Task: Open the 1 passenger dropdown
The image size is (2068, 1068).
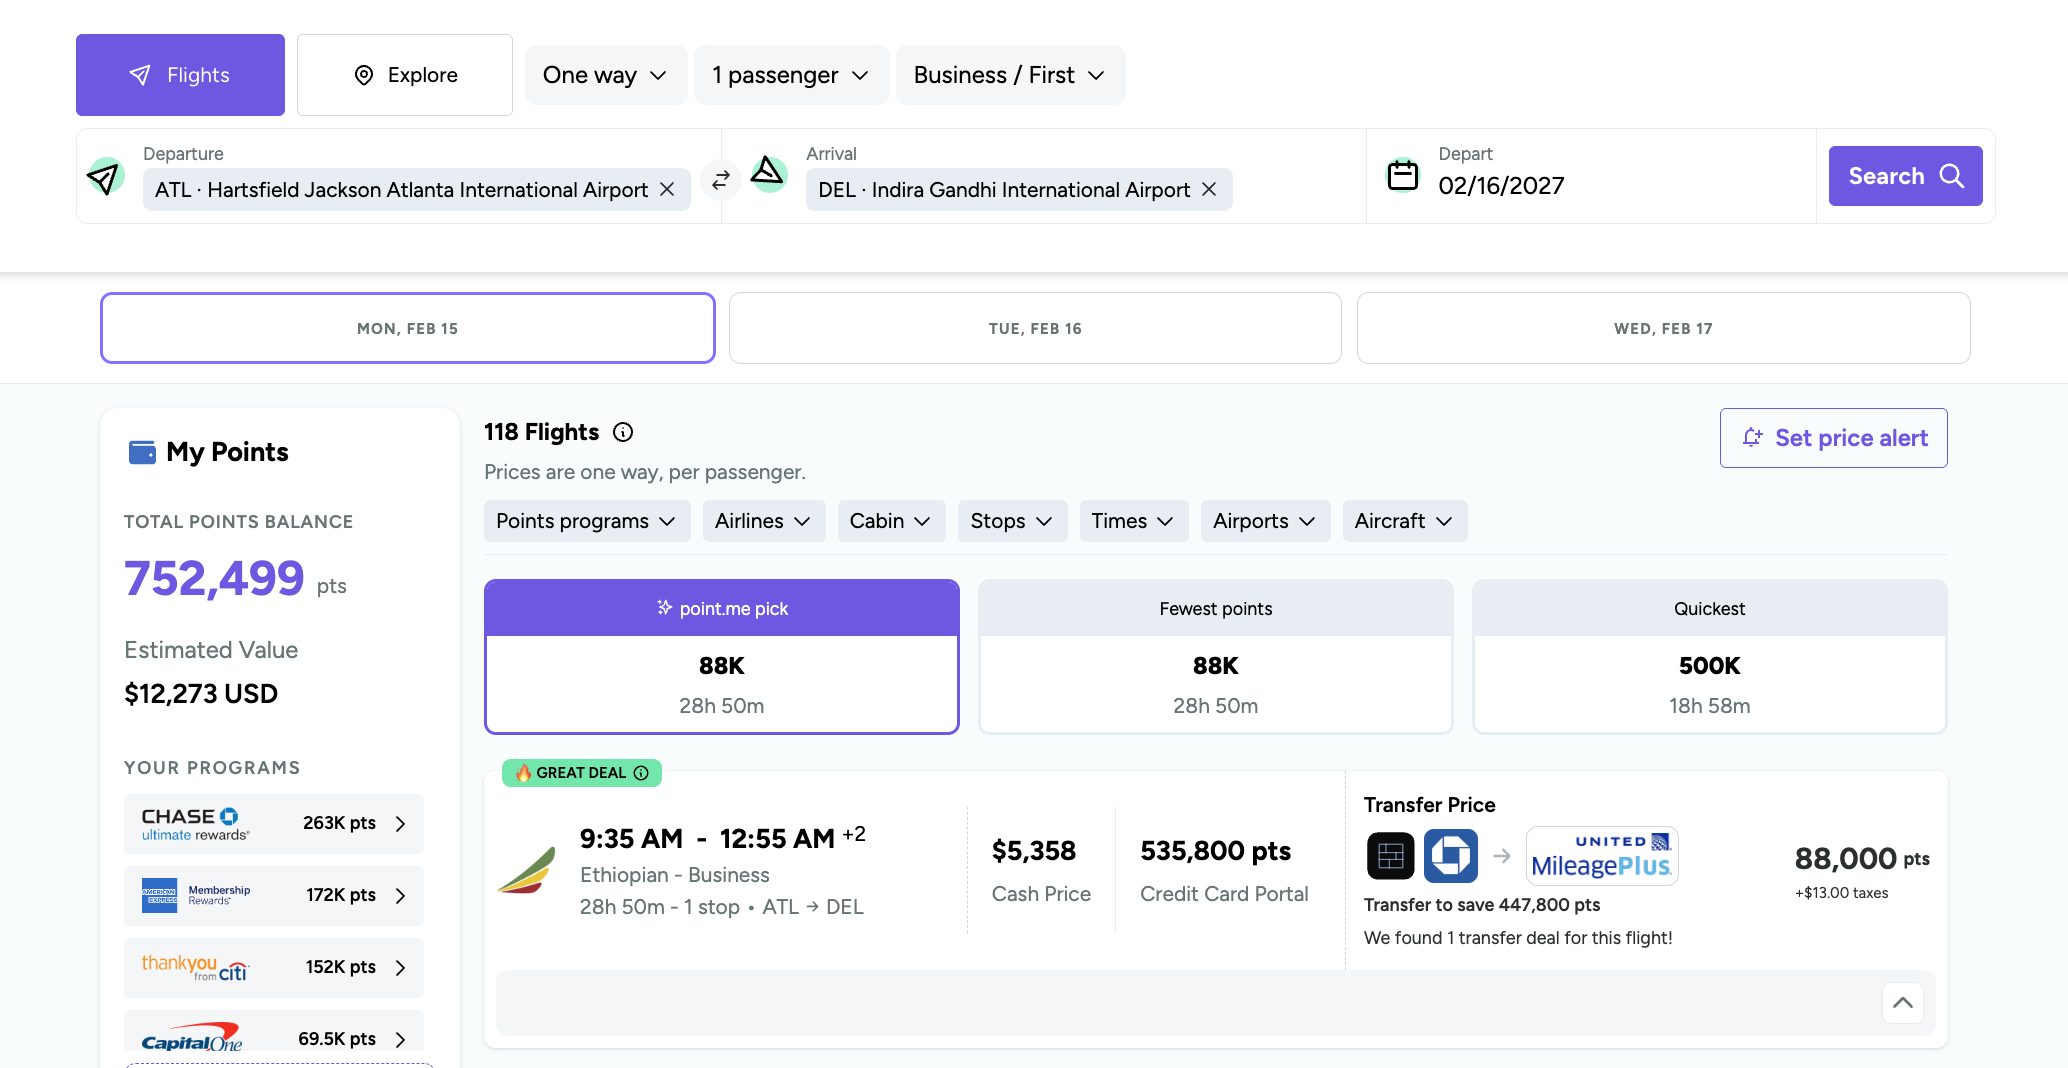Action: pos(791,75)
